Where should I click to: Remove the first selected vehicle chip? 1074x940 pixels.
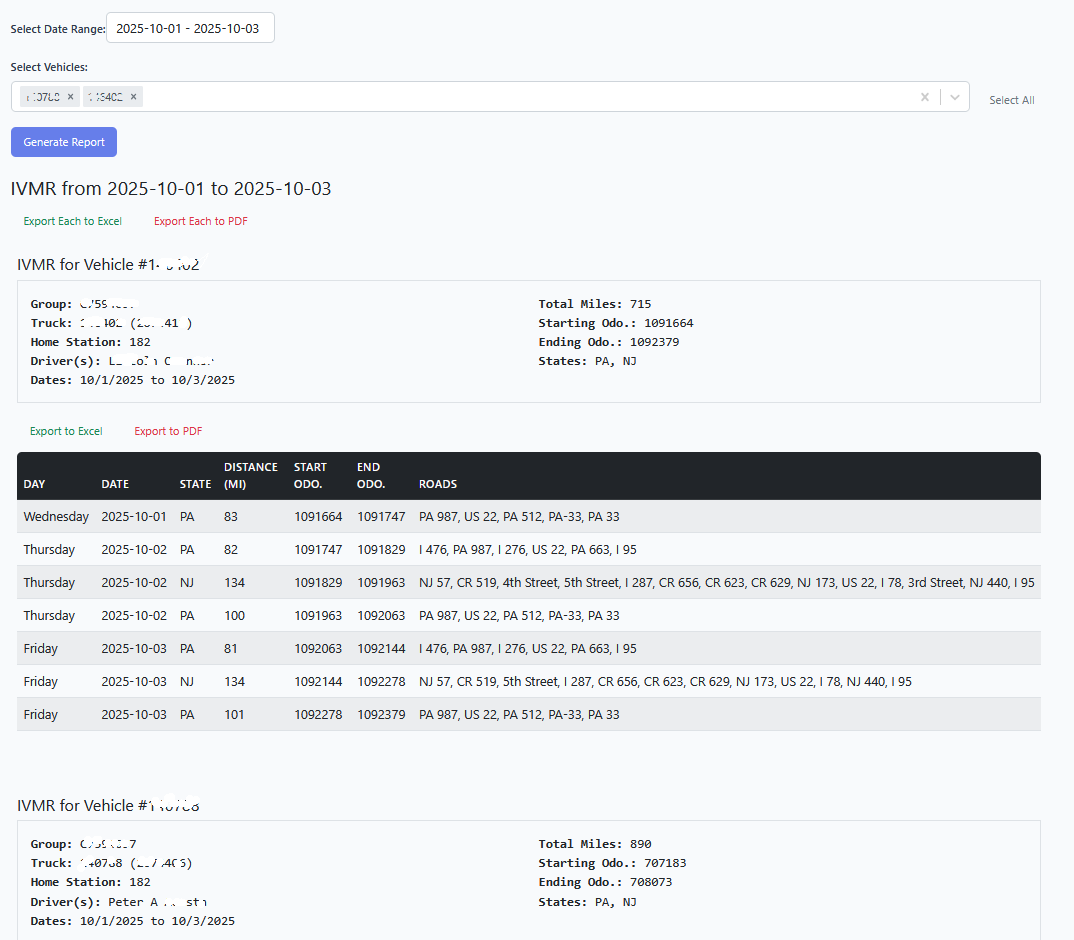coord(70,97)
